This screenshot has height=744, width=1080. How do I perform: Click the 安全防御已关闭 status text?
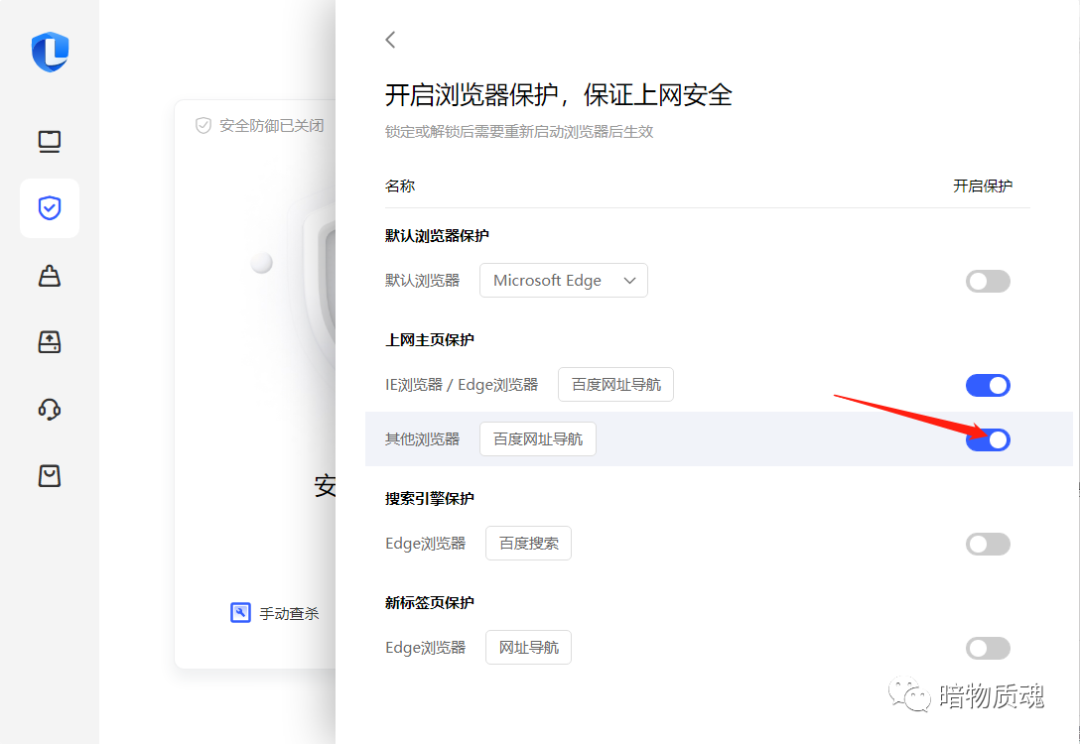pyautogui.click(x=271, y=125)
